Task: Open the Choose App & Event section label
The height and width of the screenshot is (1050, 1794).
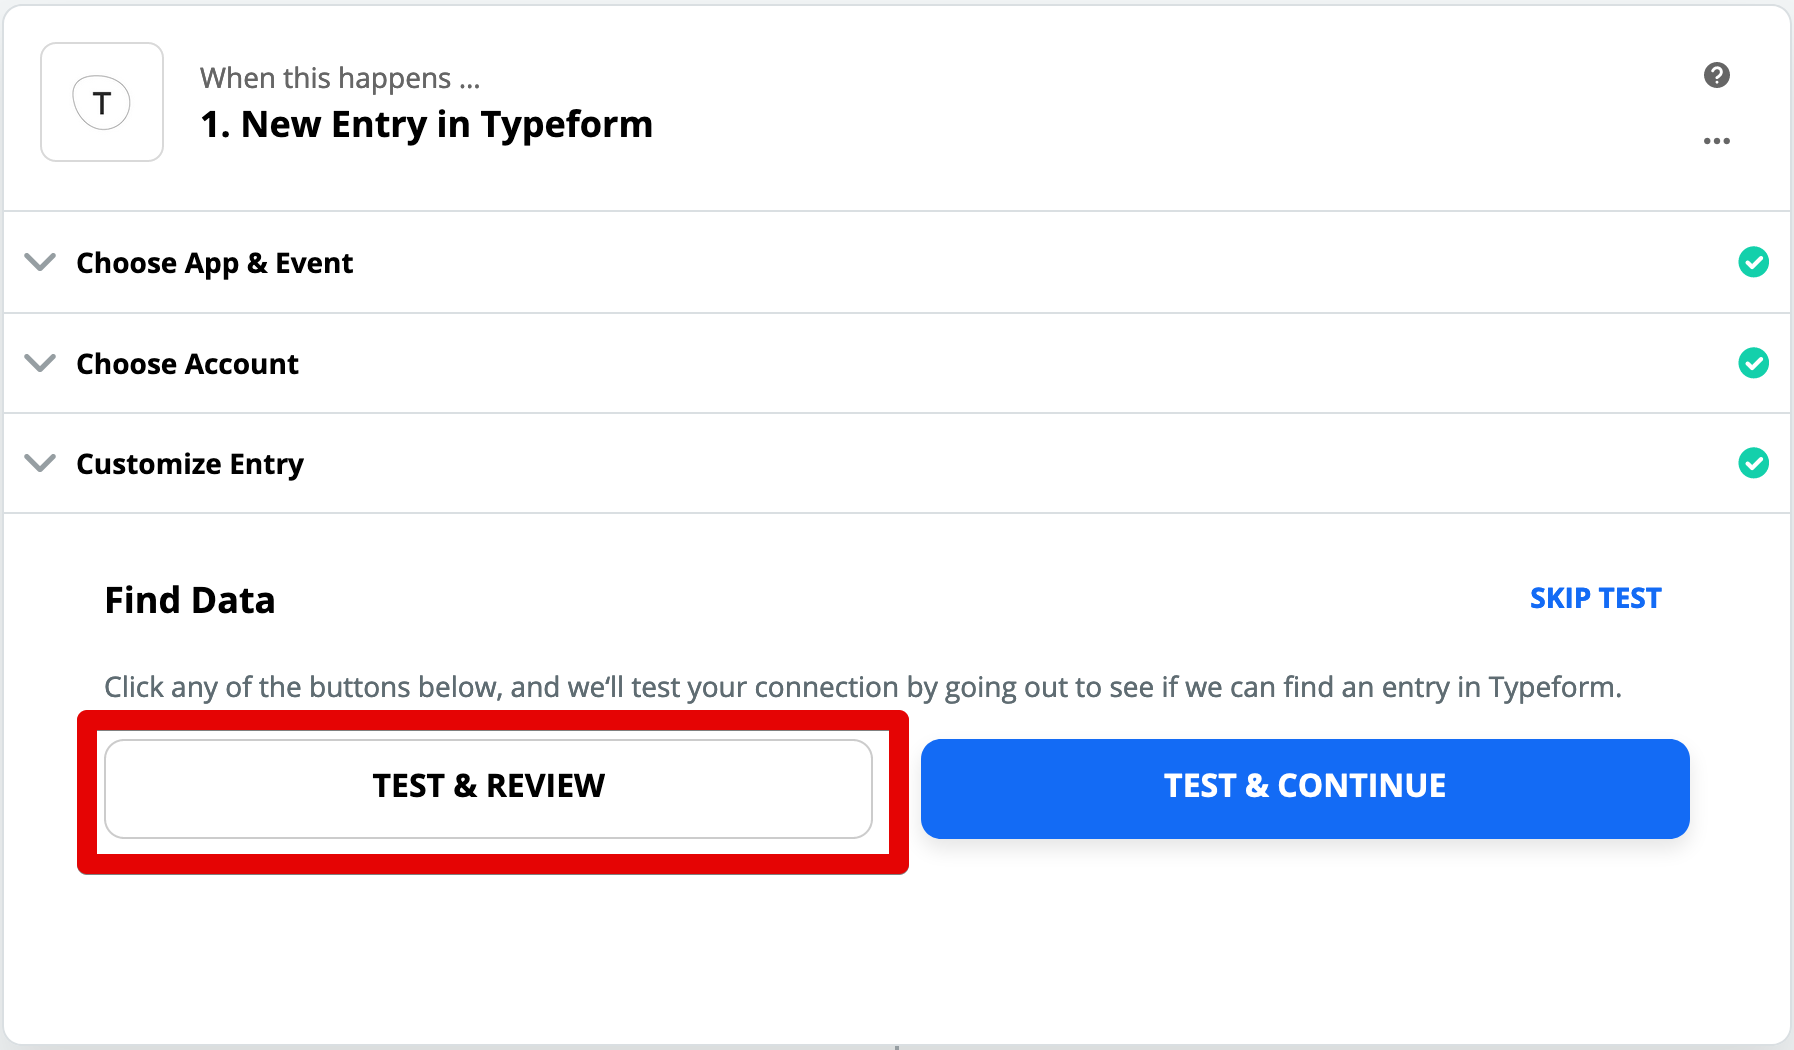Action: pyautogui.click(x=215, y=263)
